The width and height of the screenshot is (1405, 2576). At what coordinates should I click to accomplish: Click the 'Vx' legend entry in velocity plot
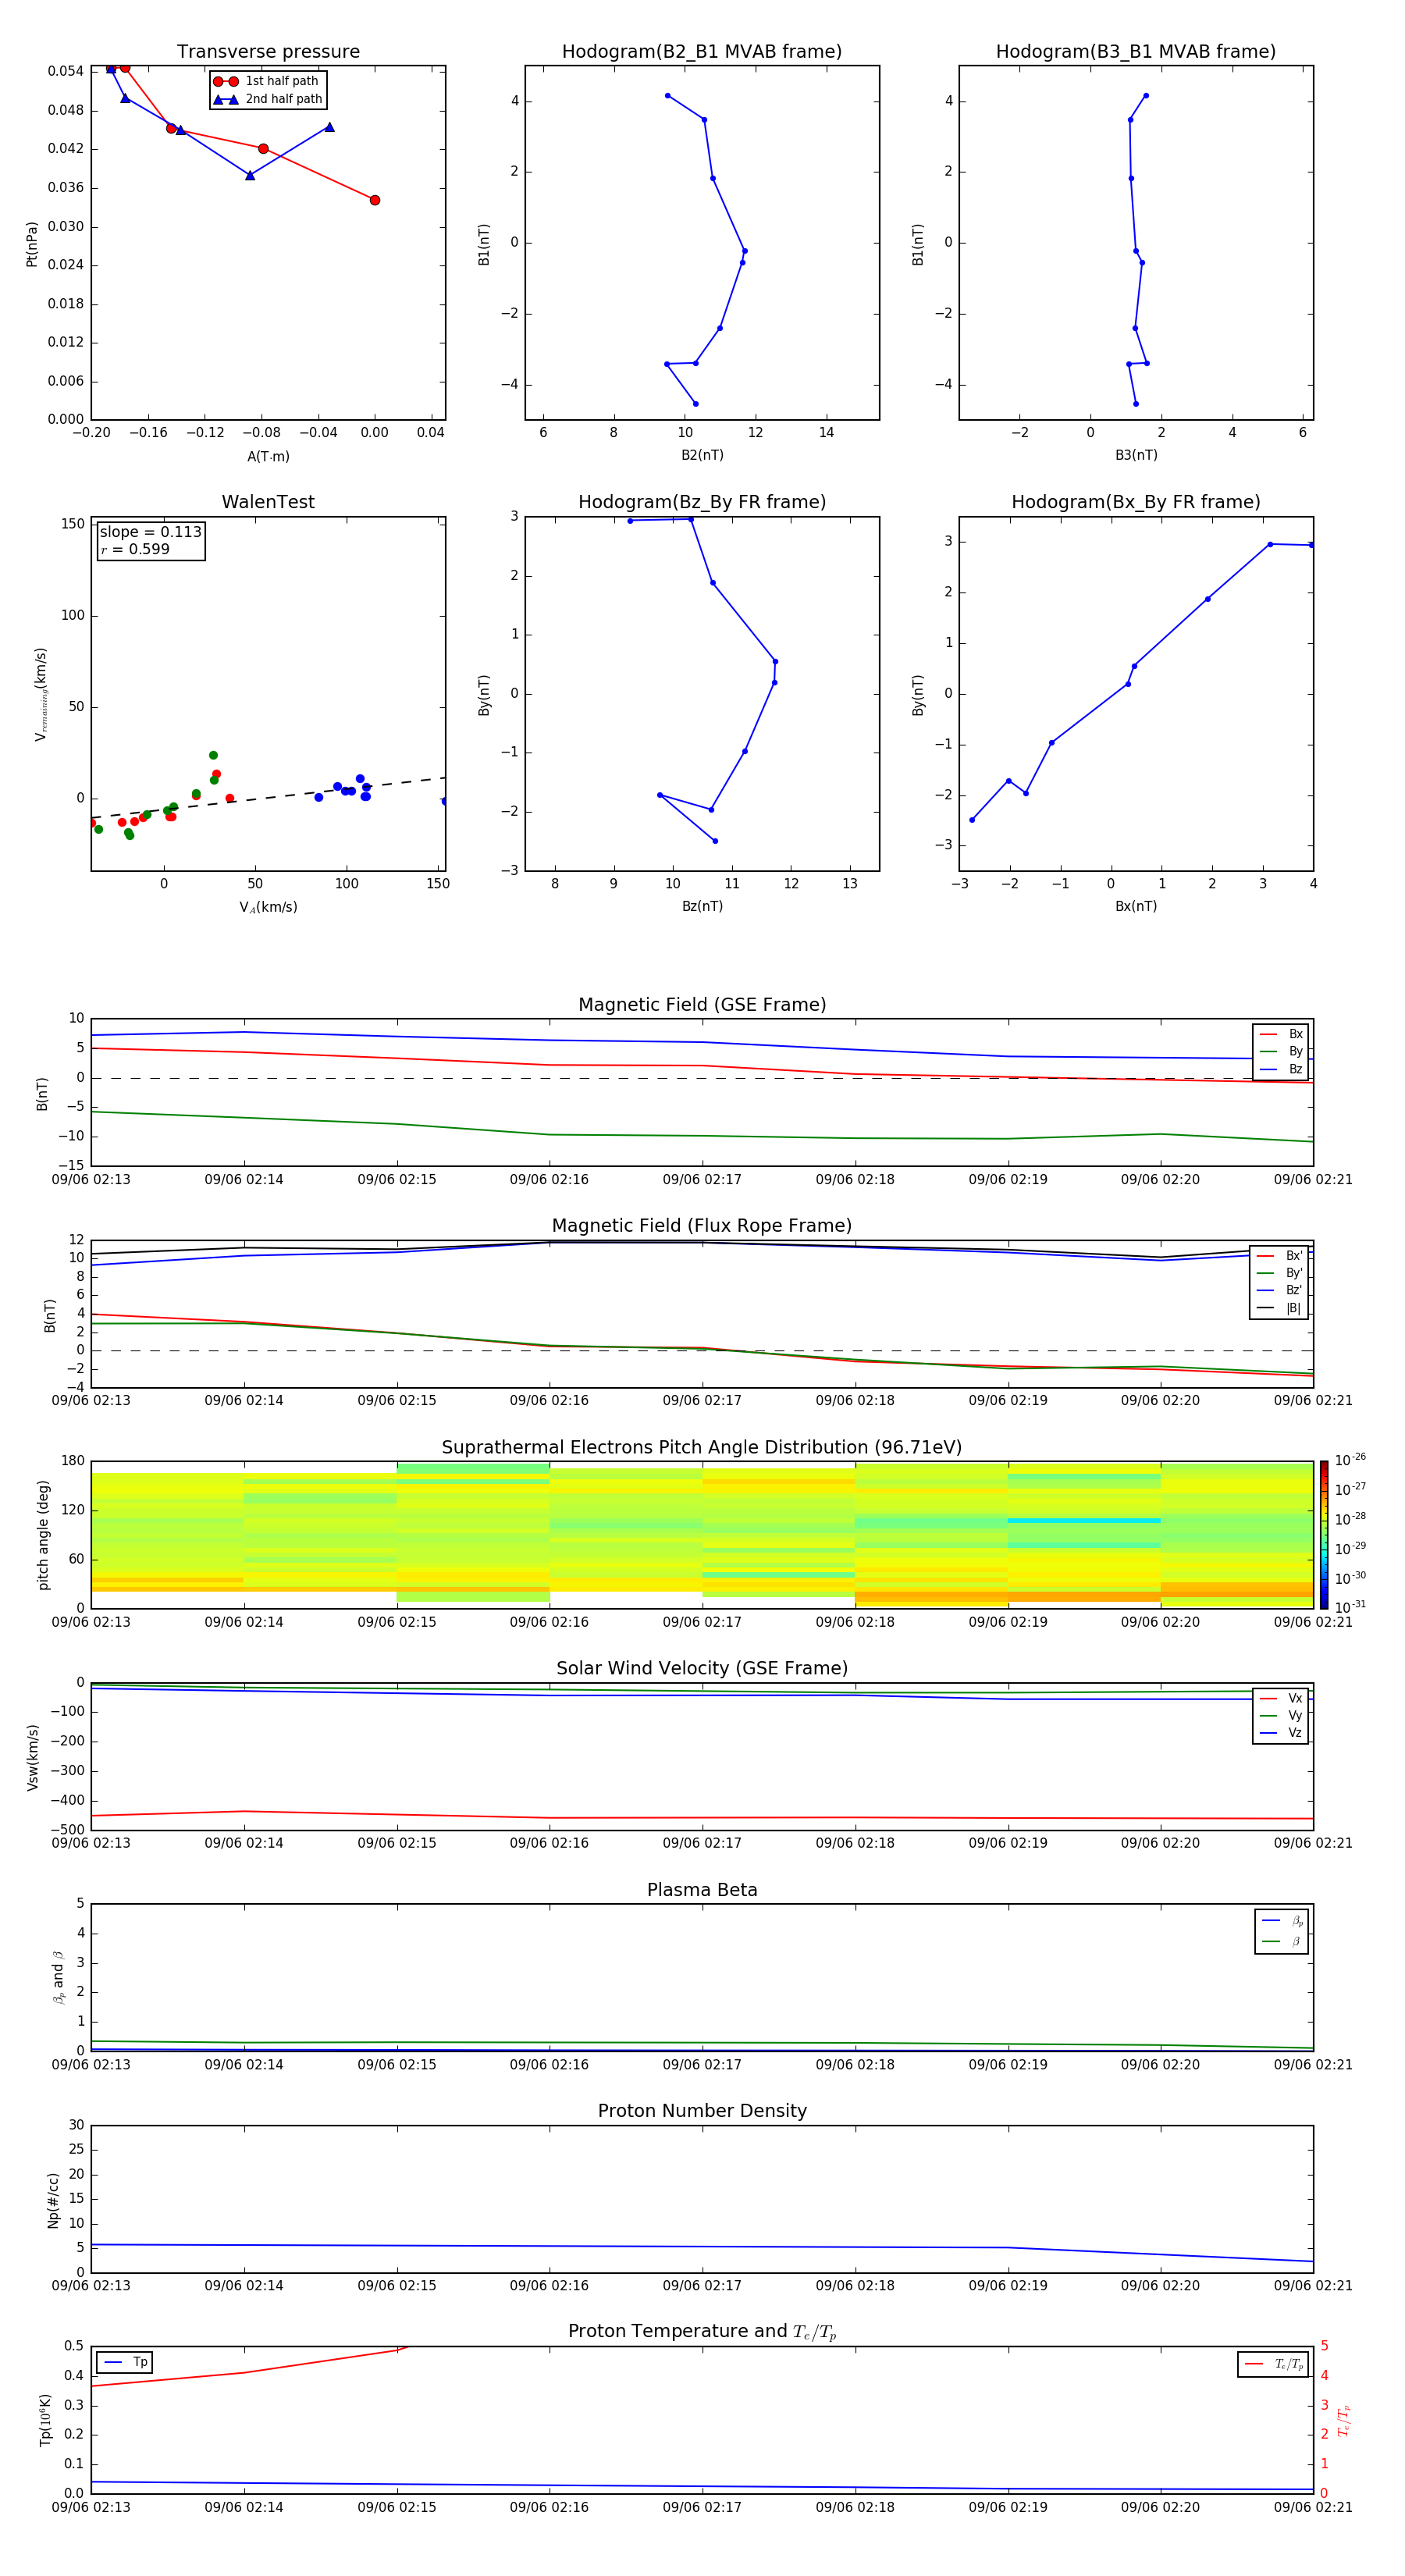pos(1281,1699)
